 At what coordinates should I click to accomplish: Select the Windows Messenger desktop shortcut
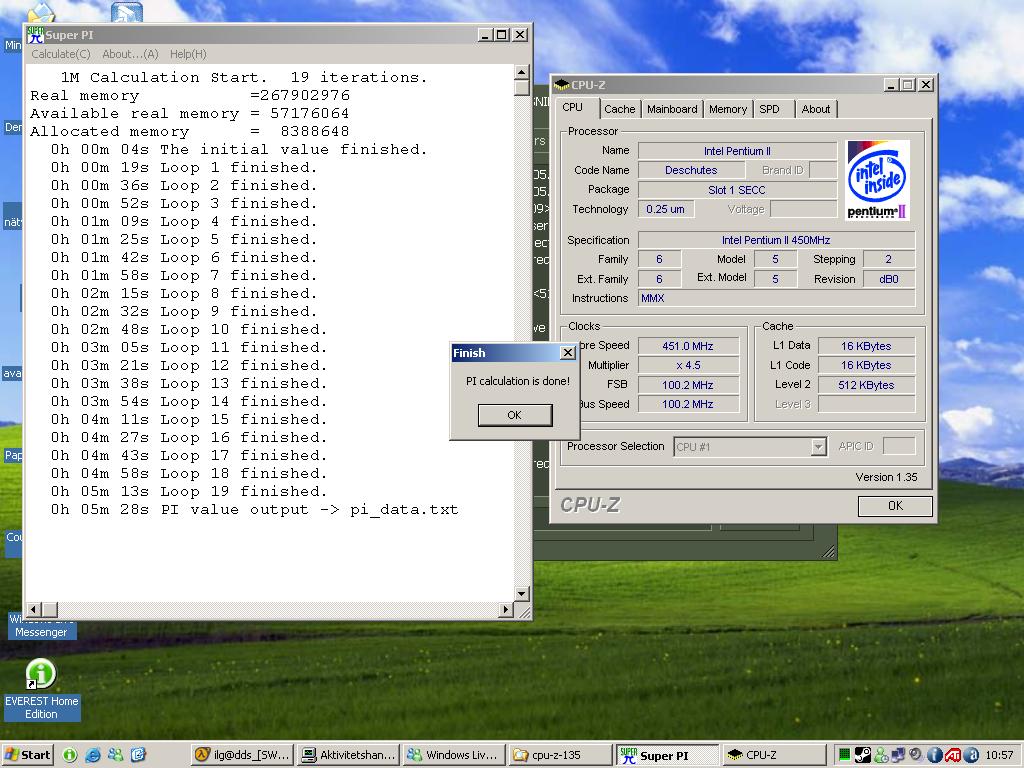tap(40, 626)
